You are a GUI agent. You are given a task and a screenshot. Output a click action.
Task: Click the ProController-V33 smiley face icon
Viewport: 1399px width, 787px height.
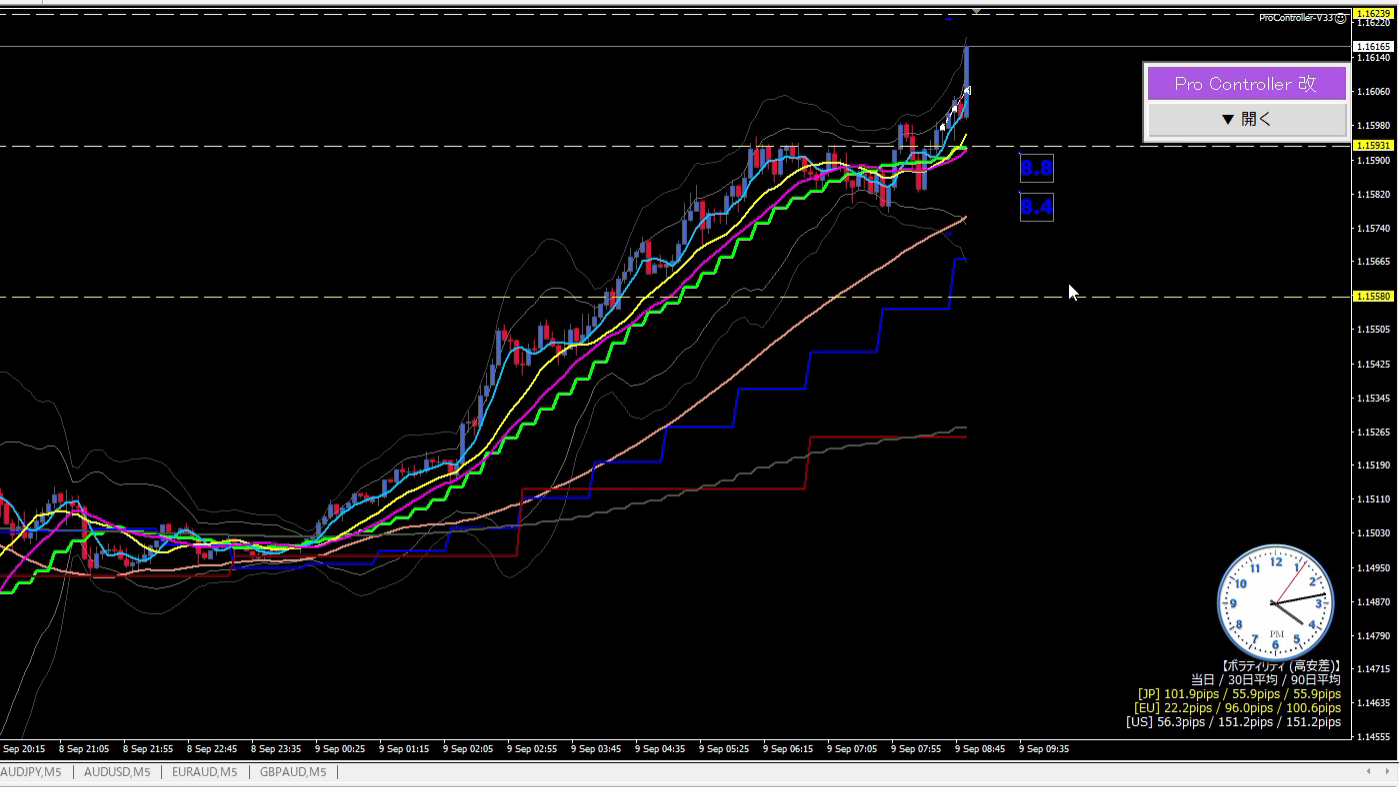pyautogui.click(x=1340, y=18)
